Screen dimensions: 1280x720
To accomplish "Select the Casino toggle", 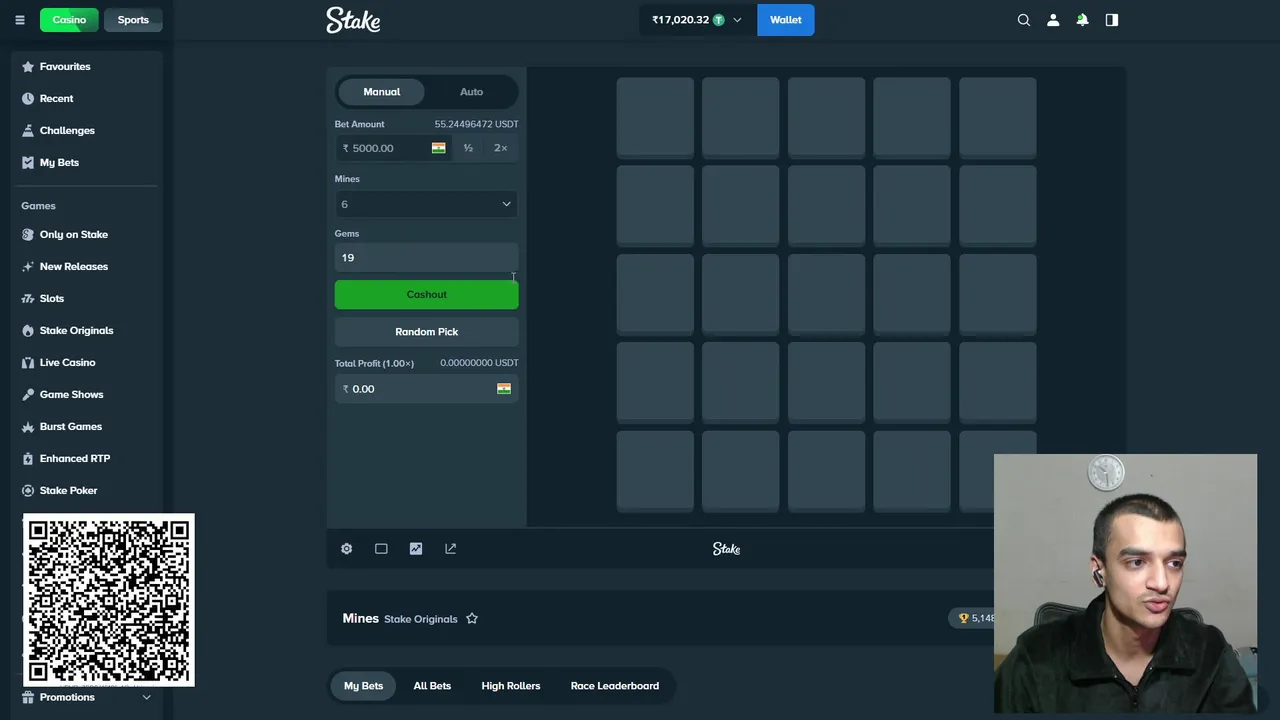I will [x=69, y=20].
